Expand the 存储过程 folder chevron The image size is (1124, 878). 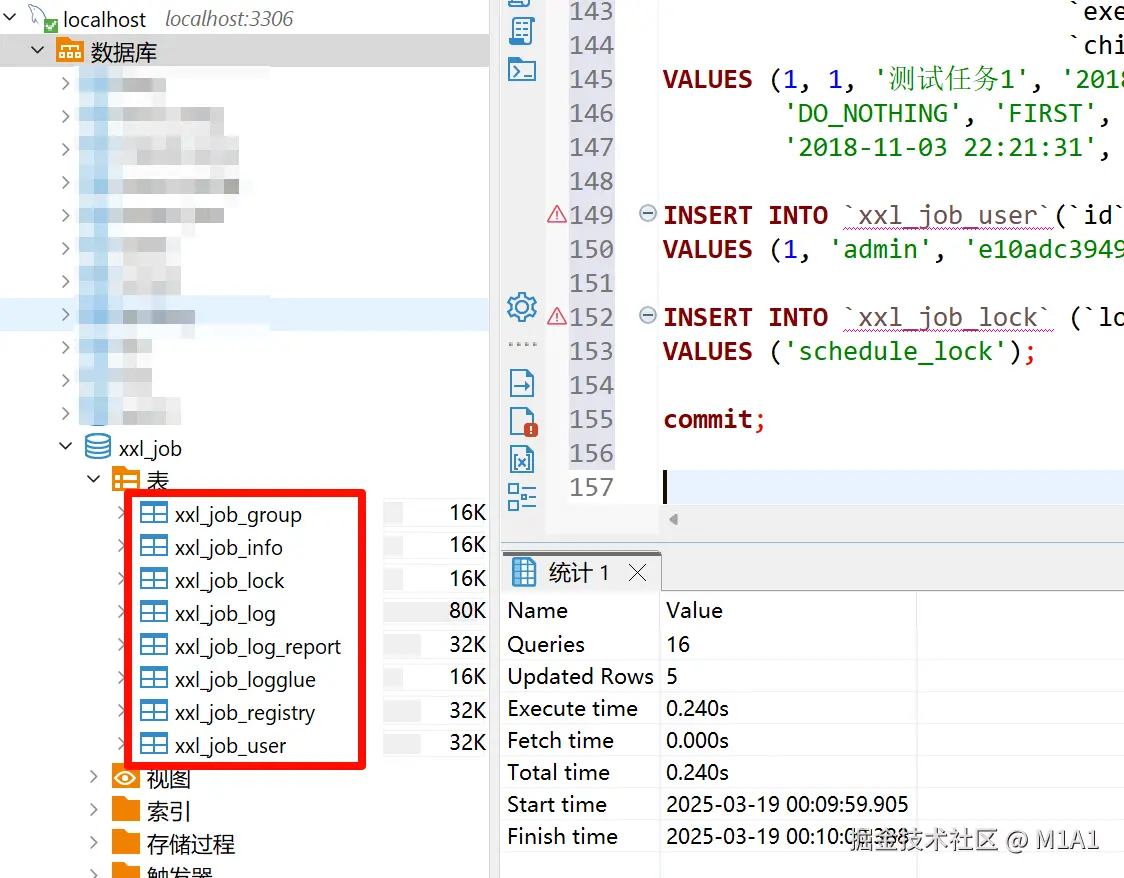click(93, 843)
